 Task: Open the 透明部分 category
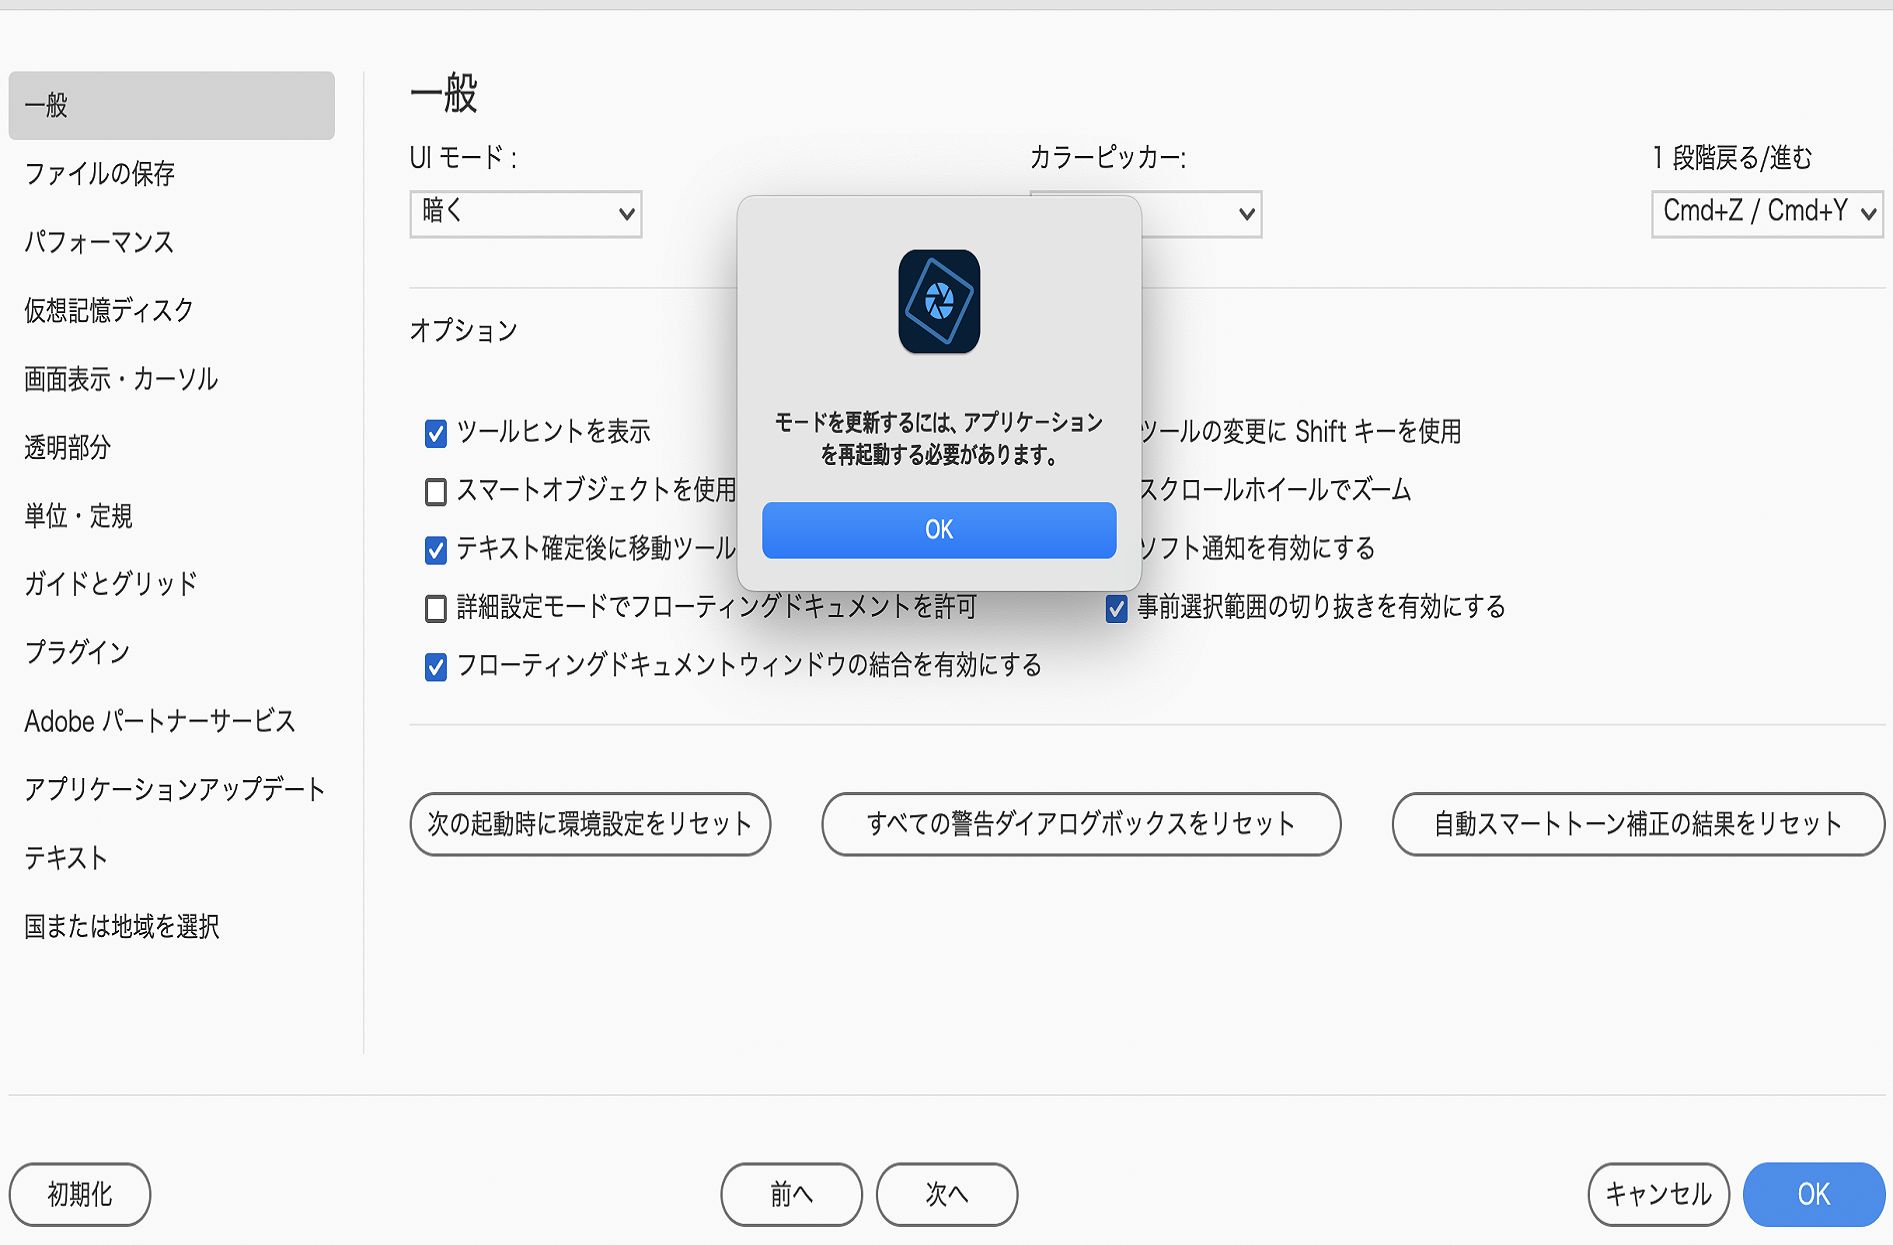[x=67, y=447]
